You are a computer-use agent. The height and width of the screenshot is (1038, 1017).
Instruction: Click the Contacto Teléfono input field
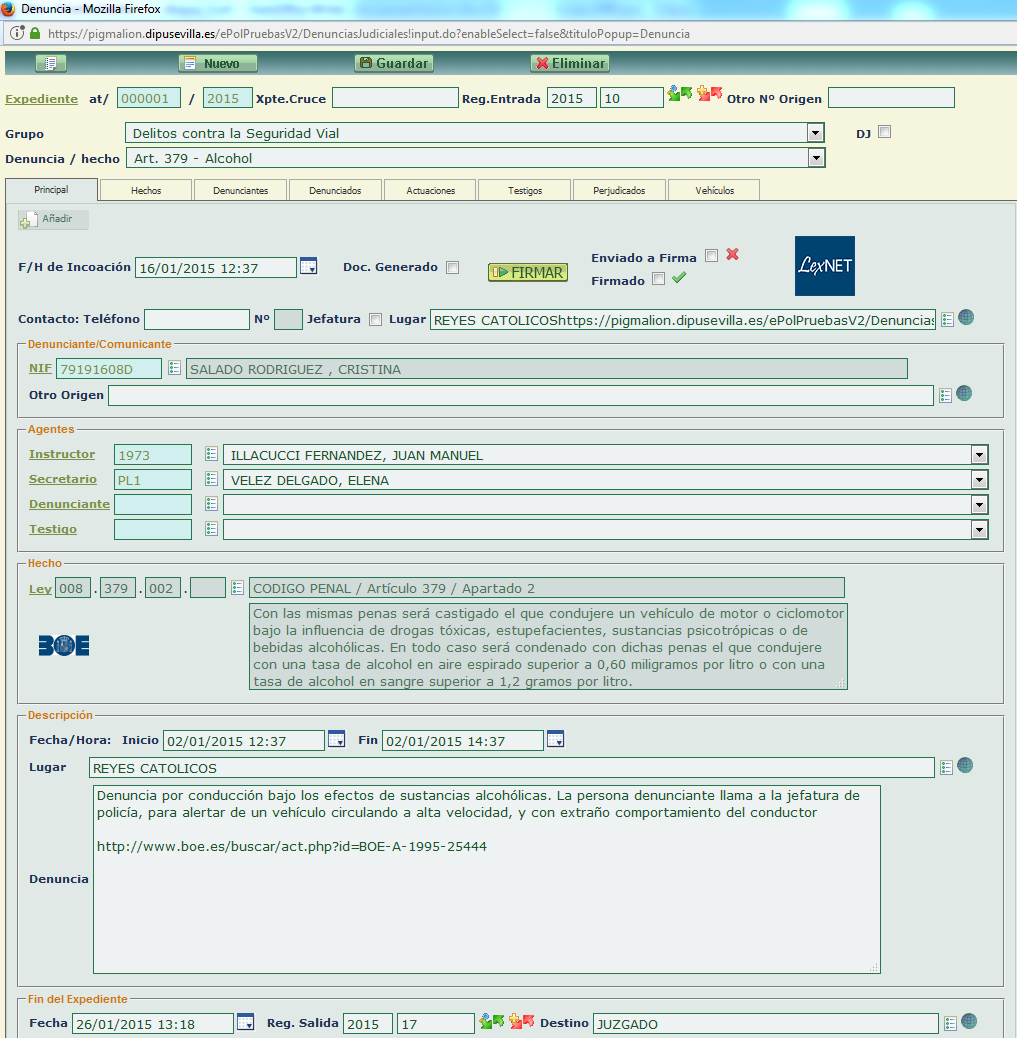196,319
